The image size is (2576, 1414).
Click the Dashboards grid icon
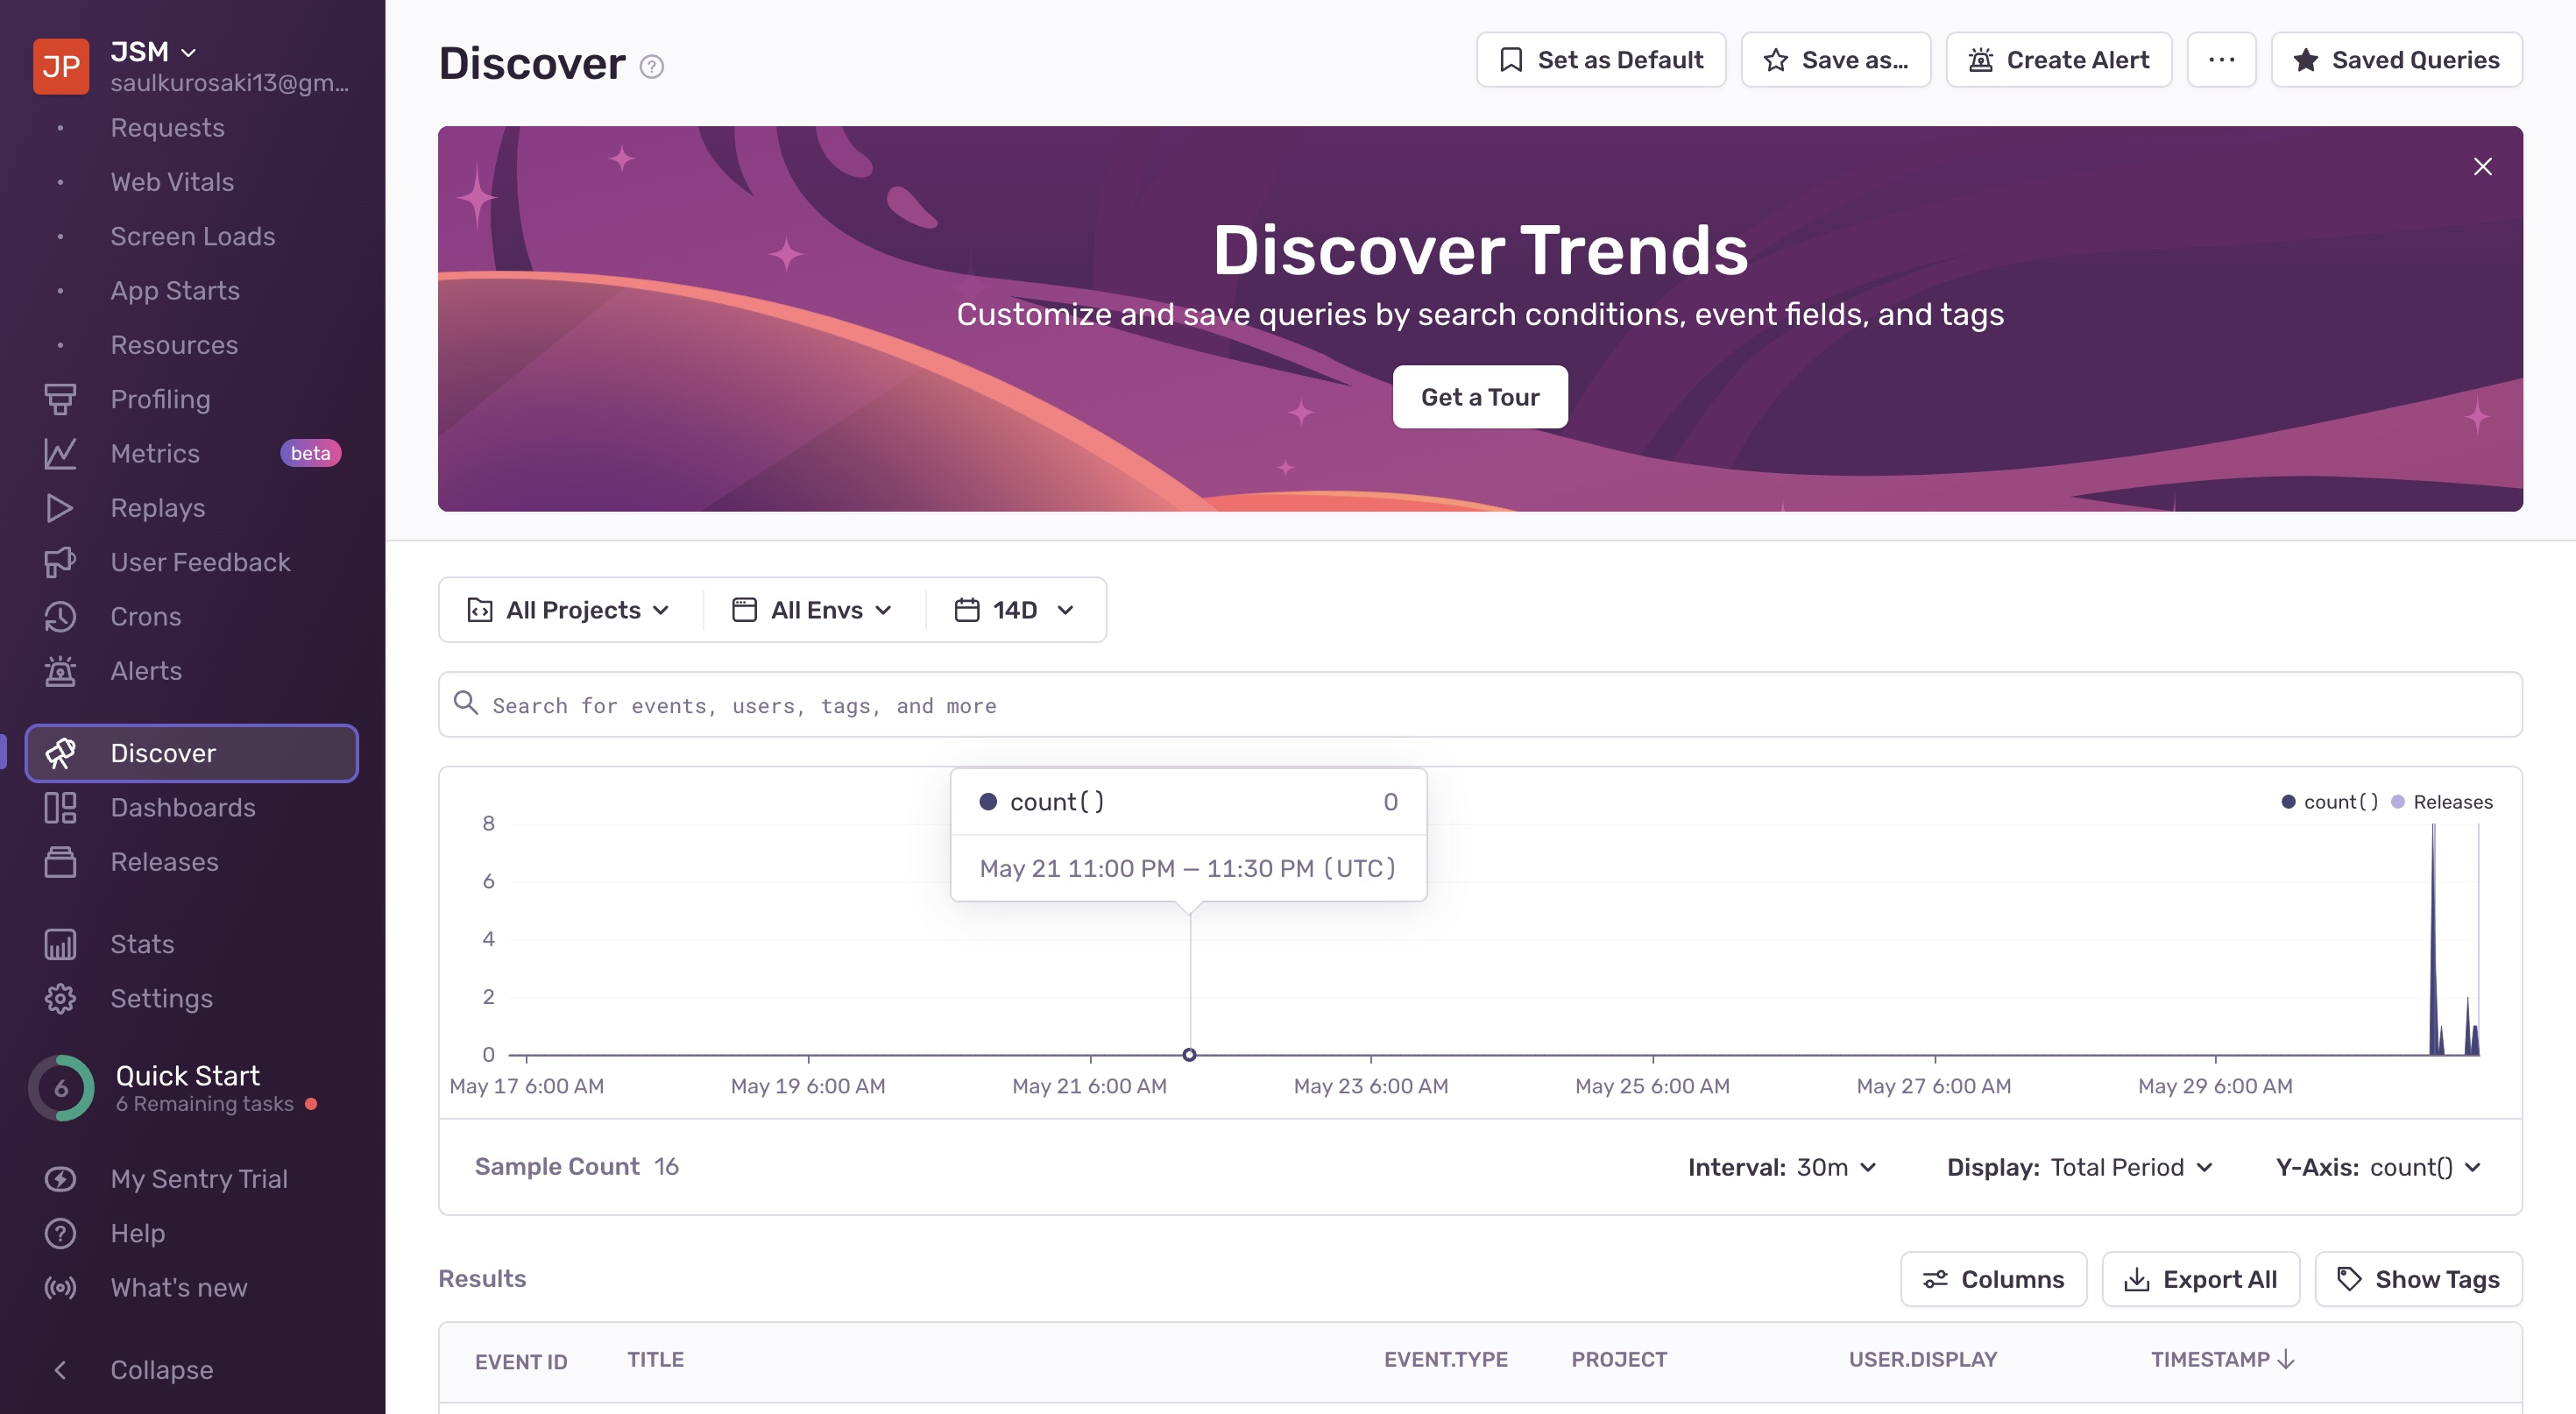(x=60, y=808)
